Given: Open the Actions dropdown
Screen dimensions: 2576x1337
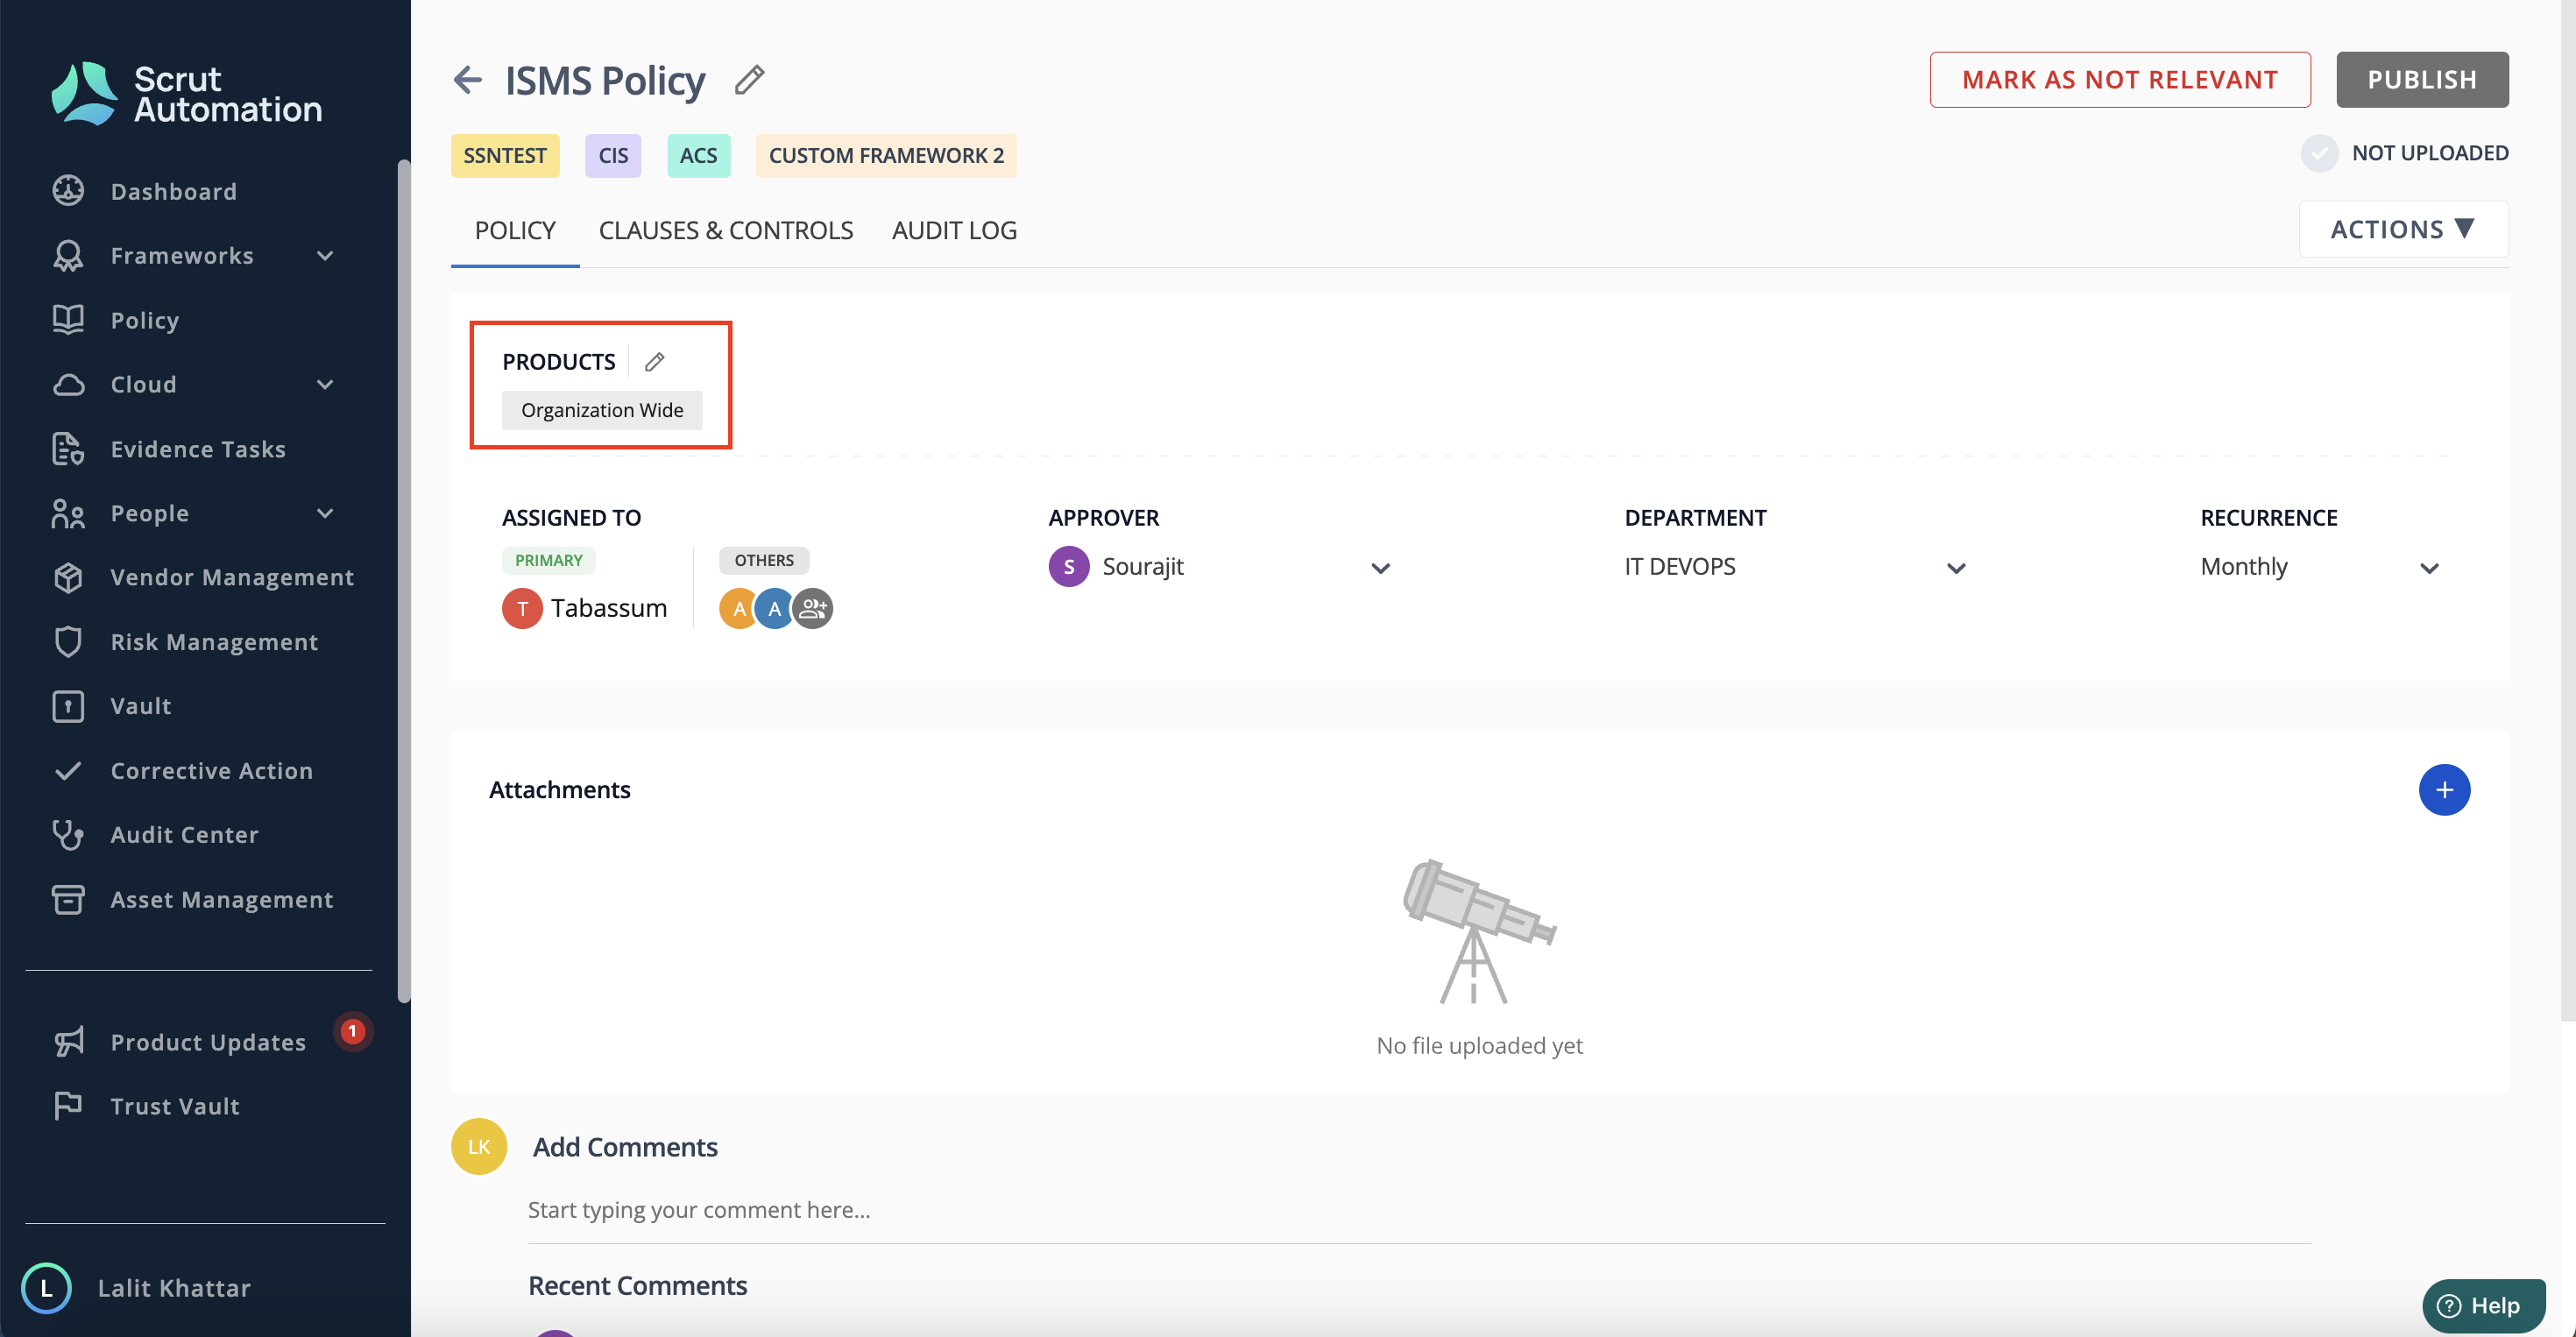Looking at the screenshot, I should pos(2403,229).
